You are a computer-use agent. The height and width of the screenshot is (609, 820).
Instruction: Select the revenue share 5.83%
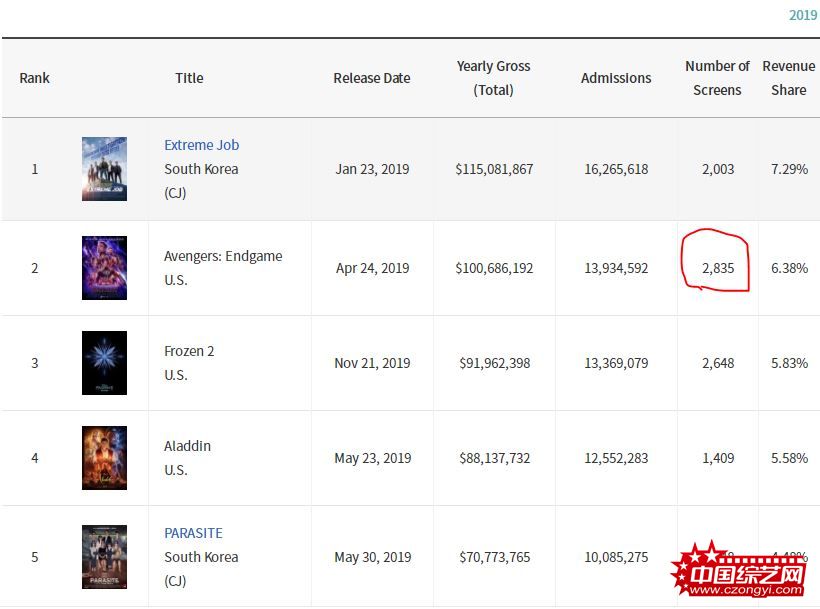pyautogui.click(x=789, y=363)
